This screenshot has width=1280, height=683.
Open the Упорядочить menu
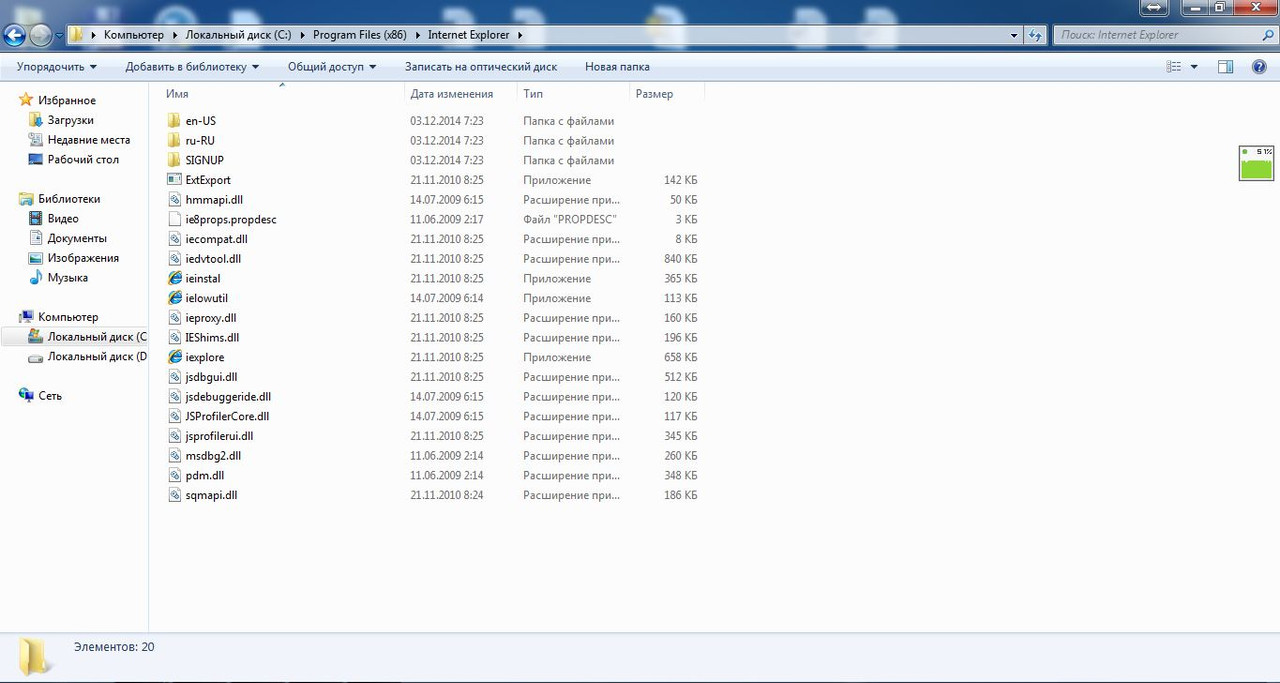coord(57,67)
